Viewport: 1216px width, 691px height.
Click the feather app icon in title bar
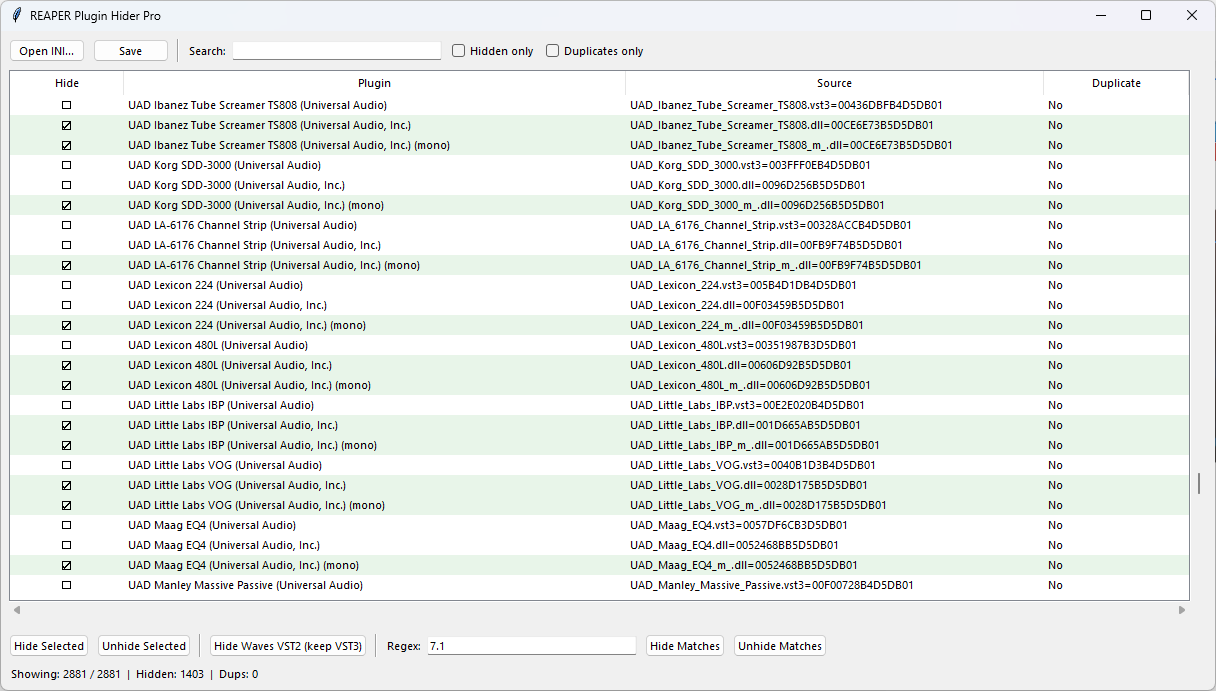pyautogui.click(x=17, y=15)
